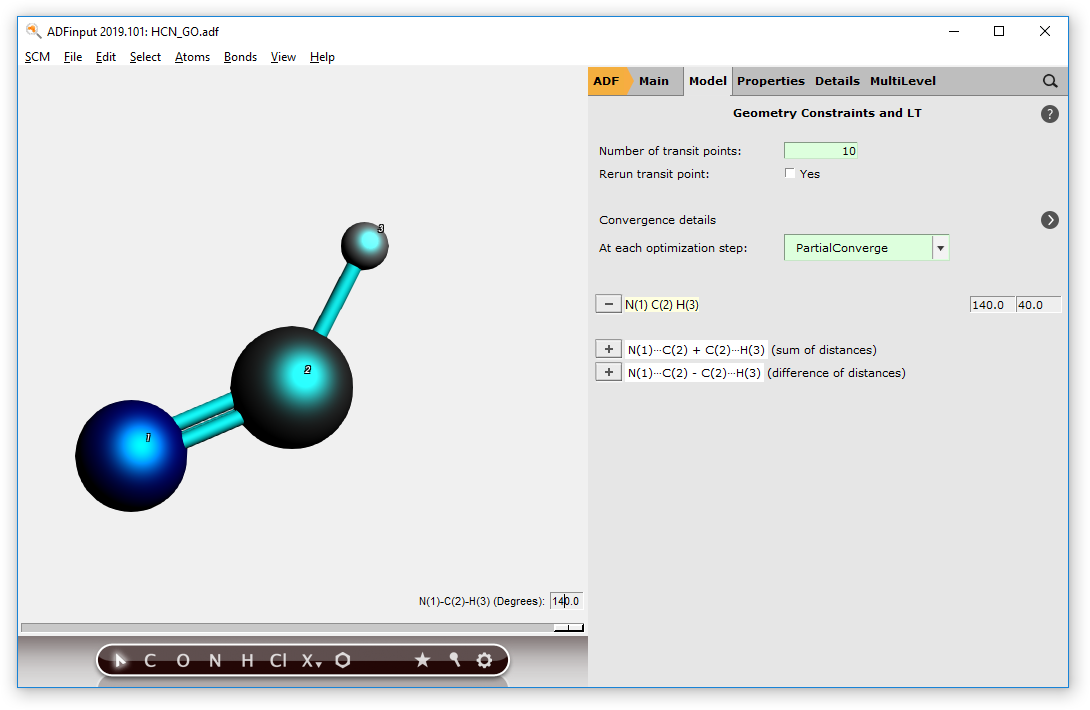1090x710 pixels.
Task: Open the Model tab menu
Action: coord(708,81)
